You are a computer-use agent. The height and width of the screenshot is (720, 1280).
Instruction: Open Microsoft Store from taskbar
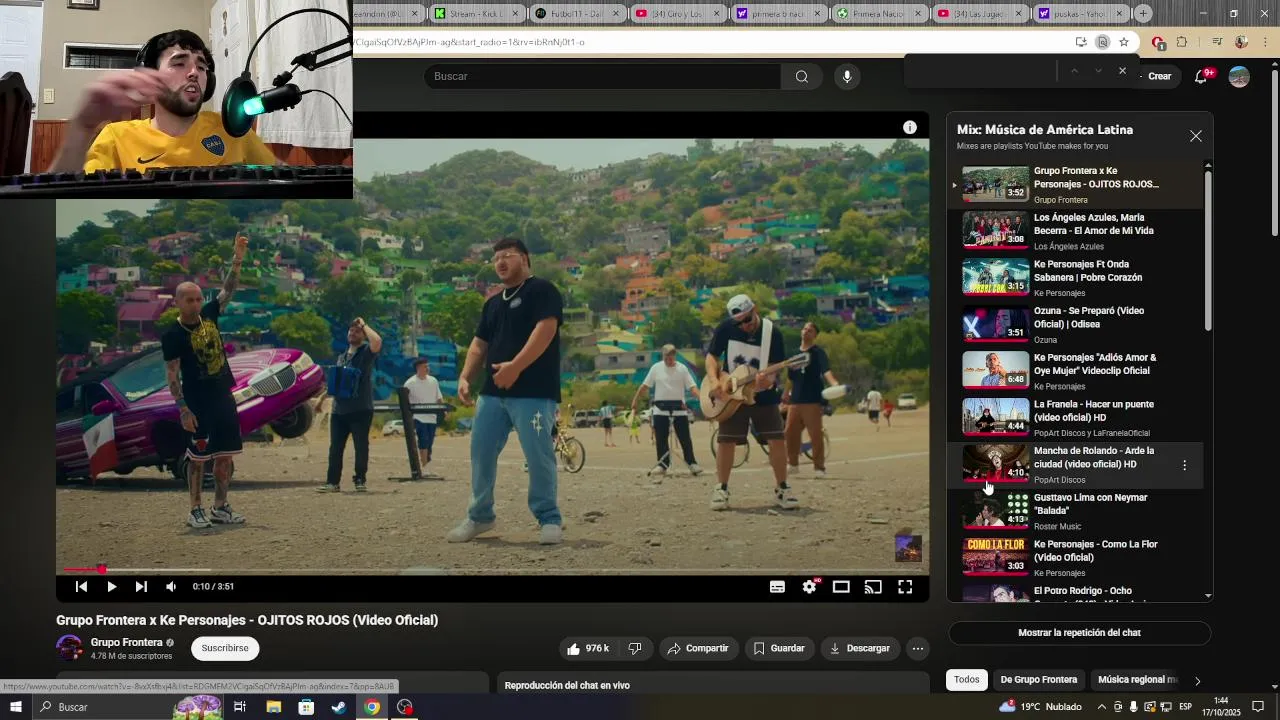click(x=306, y=707)
